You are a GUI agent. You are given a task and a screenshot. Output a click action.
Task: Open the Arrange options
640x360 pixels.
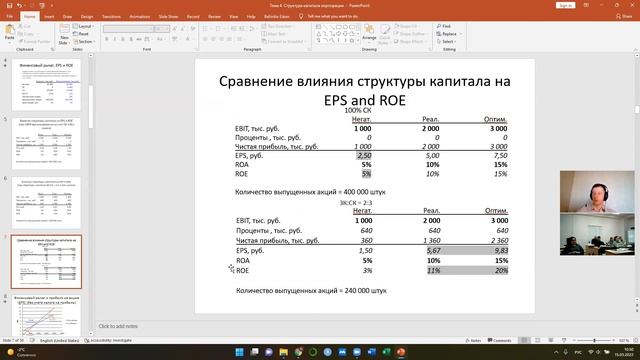click(x=369, y=33)
